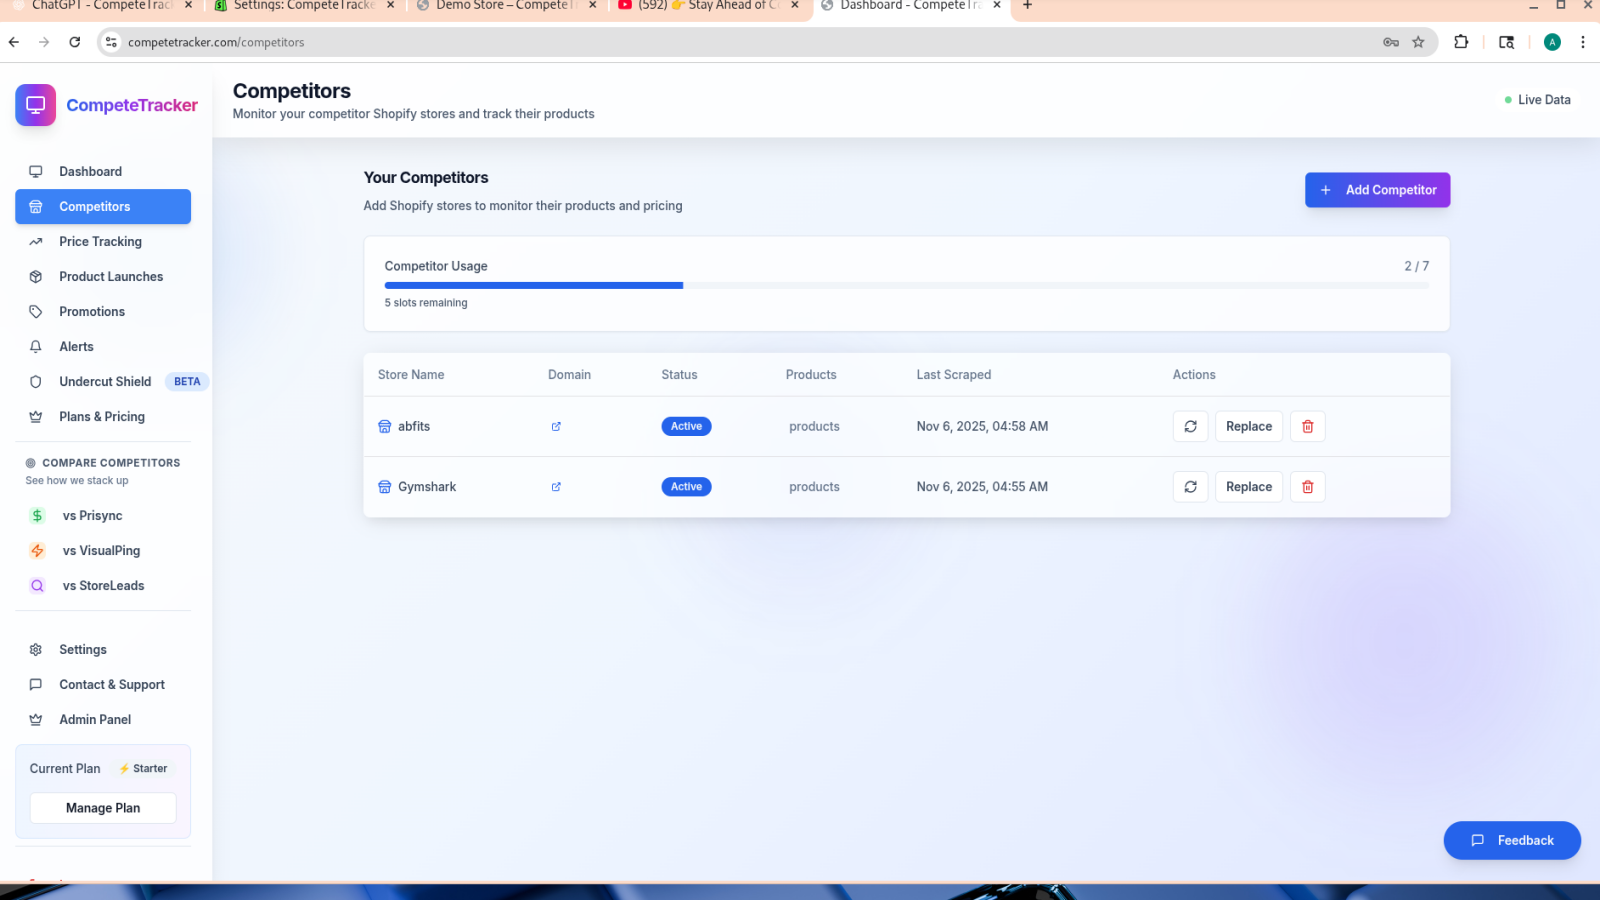Open the vs StoreLeads comparison
1600x900 pixels.
click(x=103, y=585)
